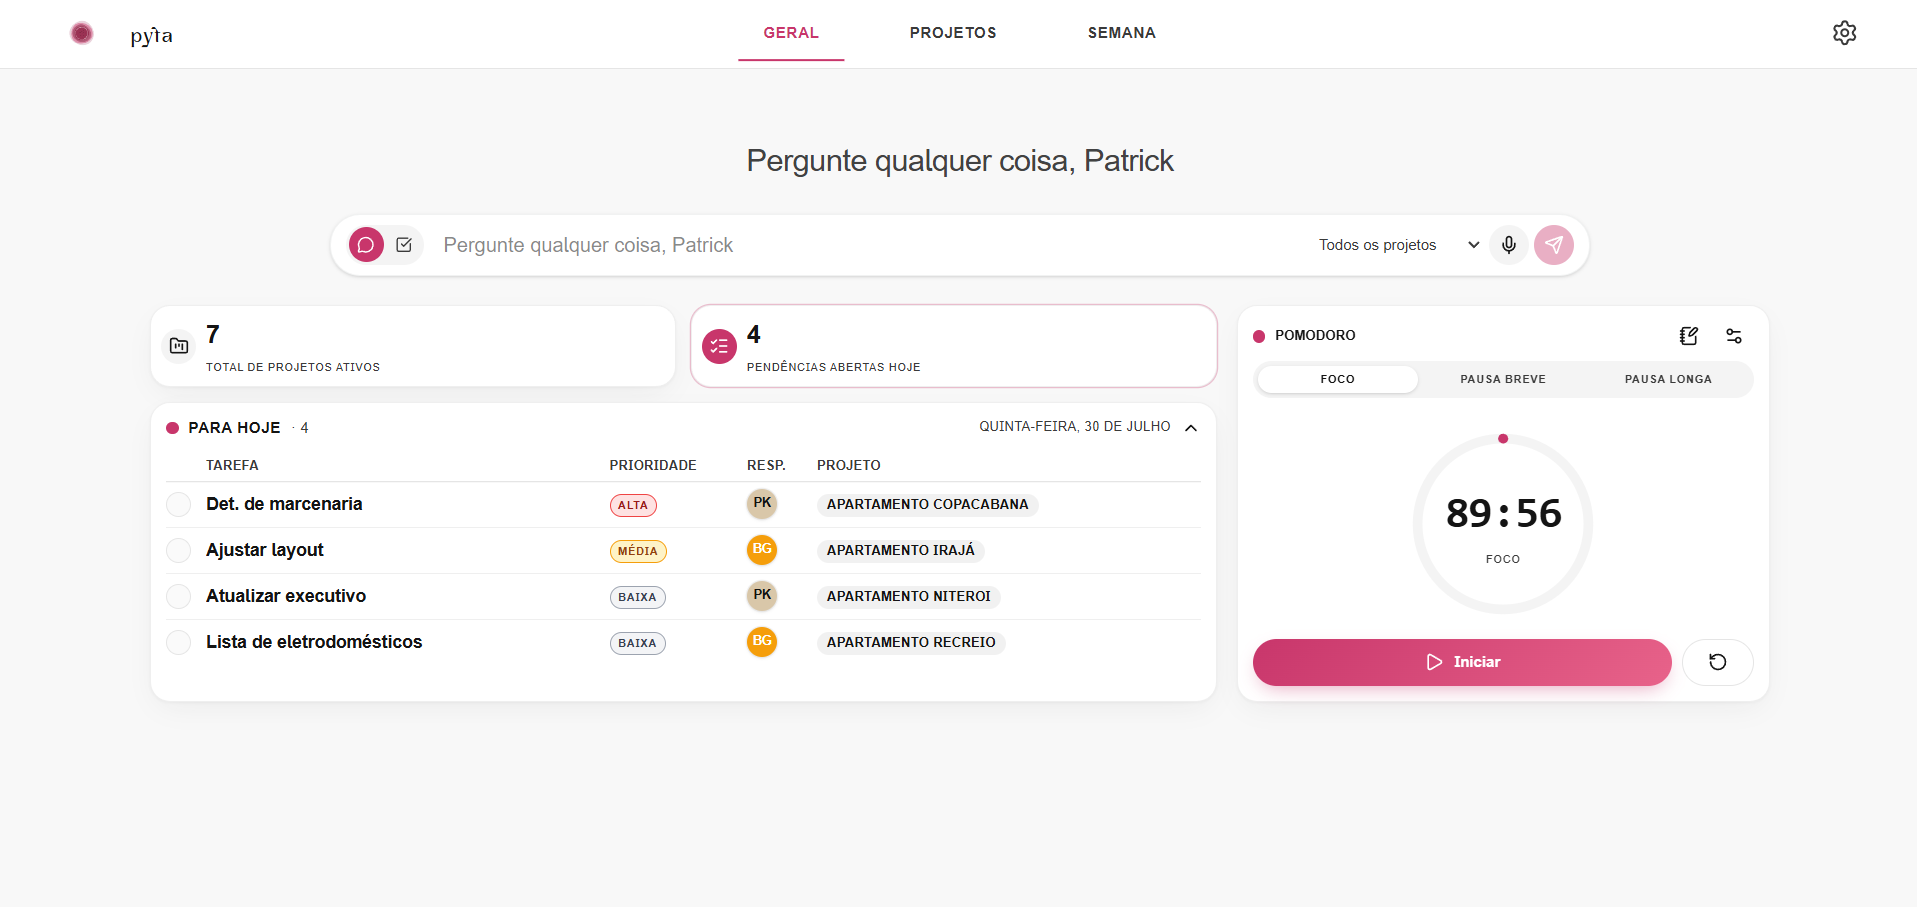This screenshot has height=907, width=1917.
Task: Select the Pausa Breve pomodoro mode
Action: point(1503,379)
